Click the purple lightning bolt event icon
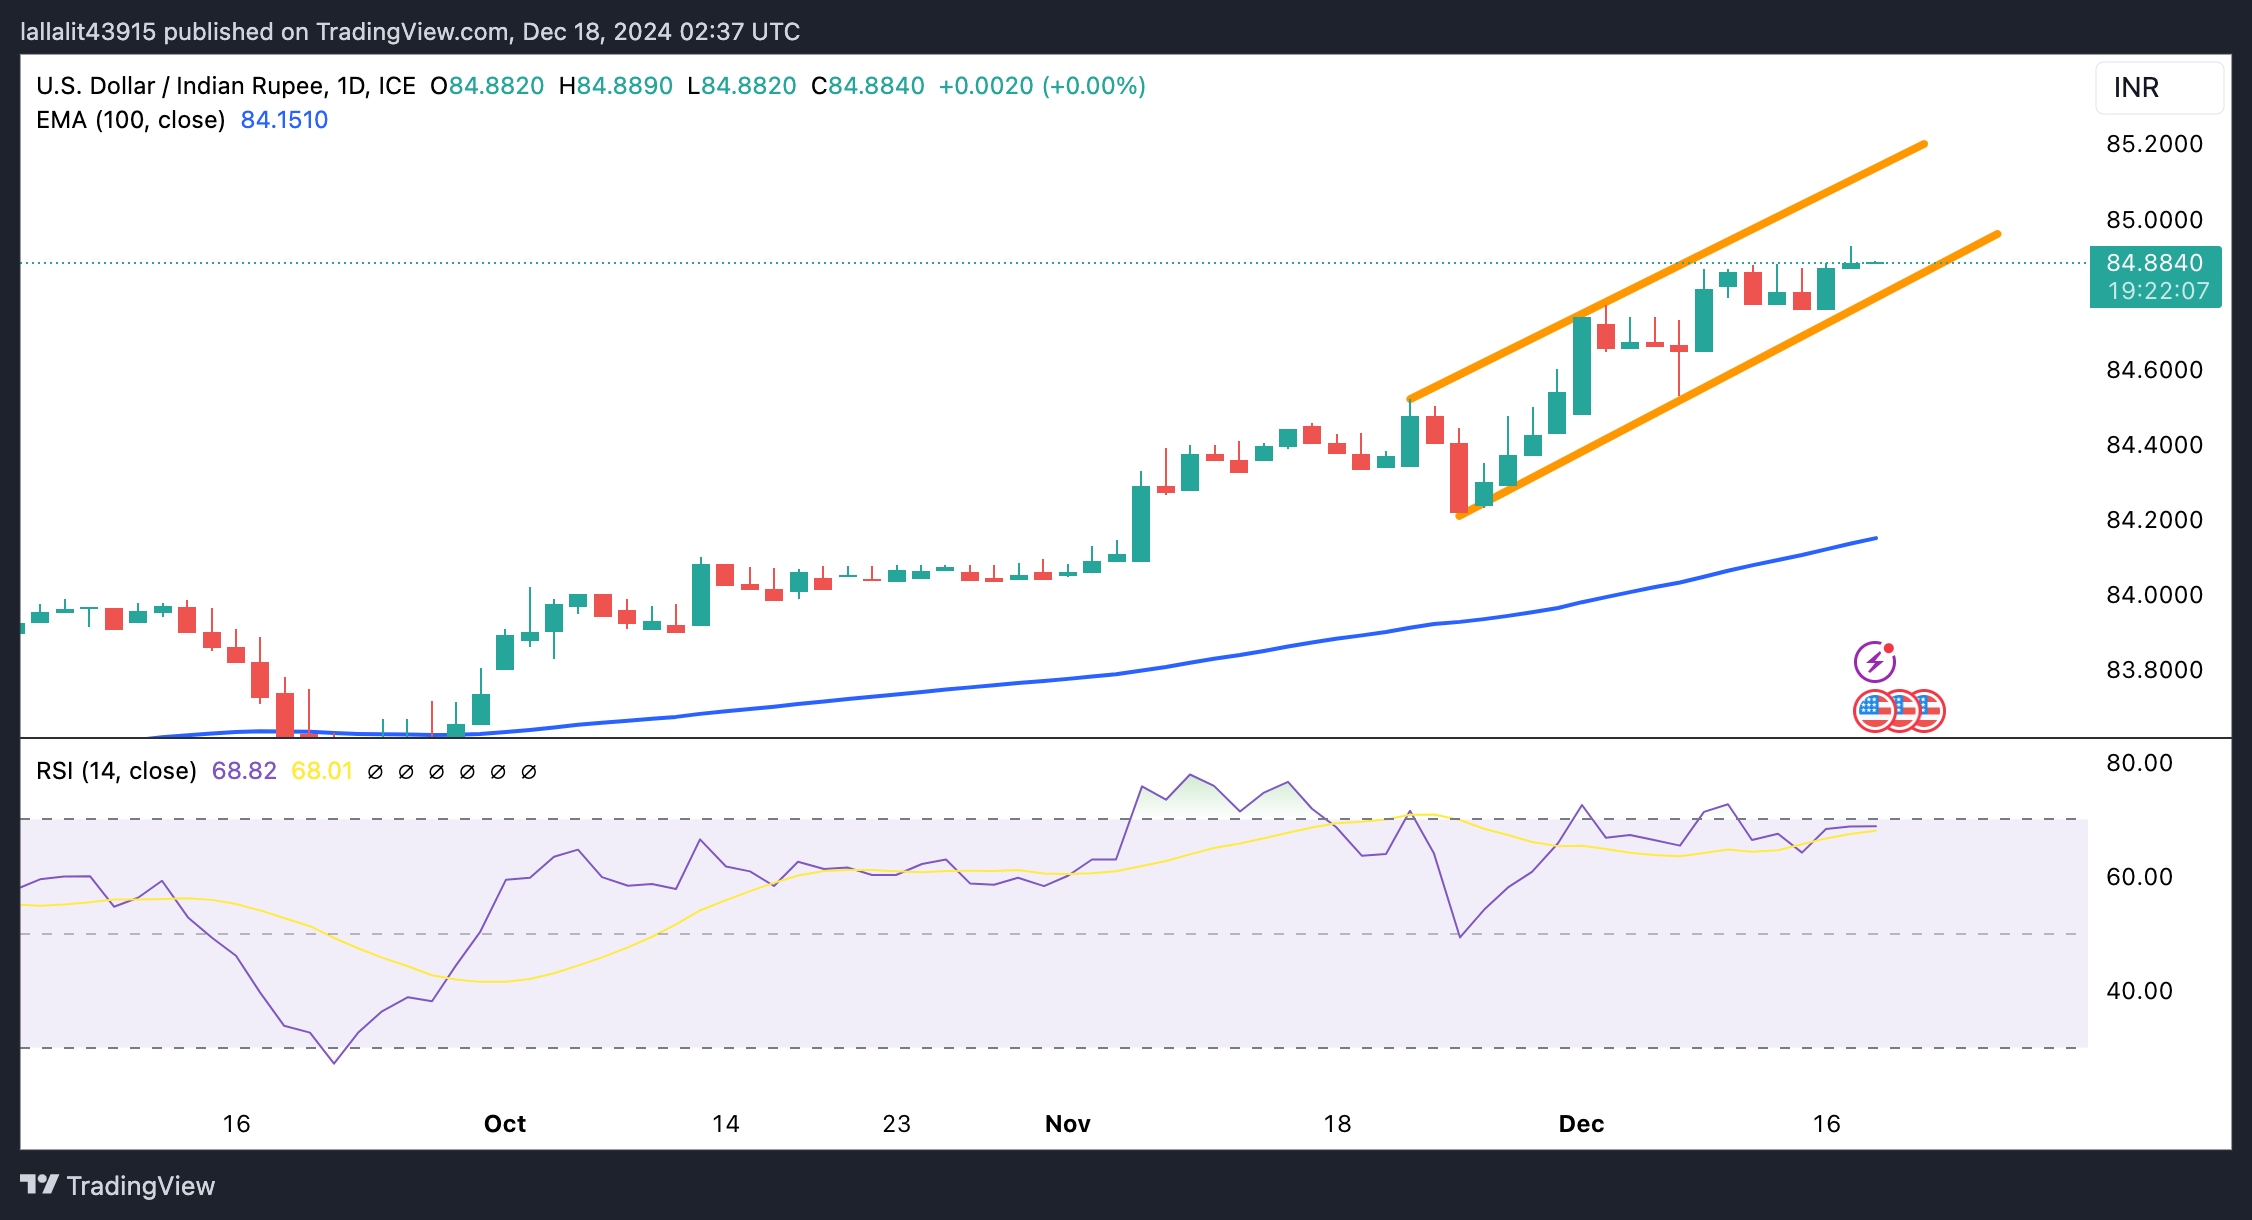Image resolution: width=2252 pixels, height=1220 pixels. pos(1874,662)
